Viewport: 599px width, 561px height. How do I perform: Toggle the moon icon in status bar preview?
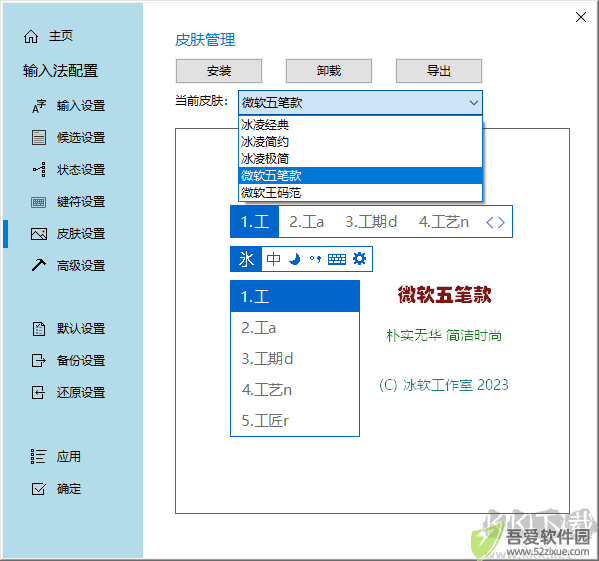[x=295, y=259]
